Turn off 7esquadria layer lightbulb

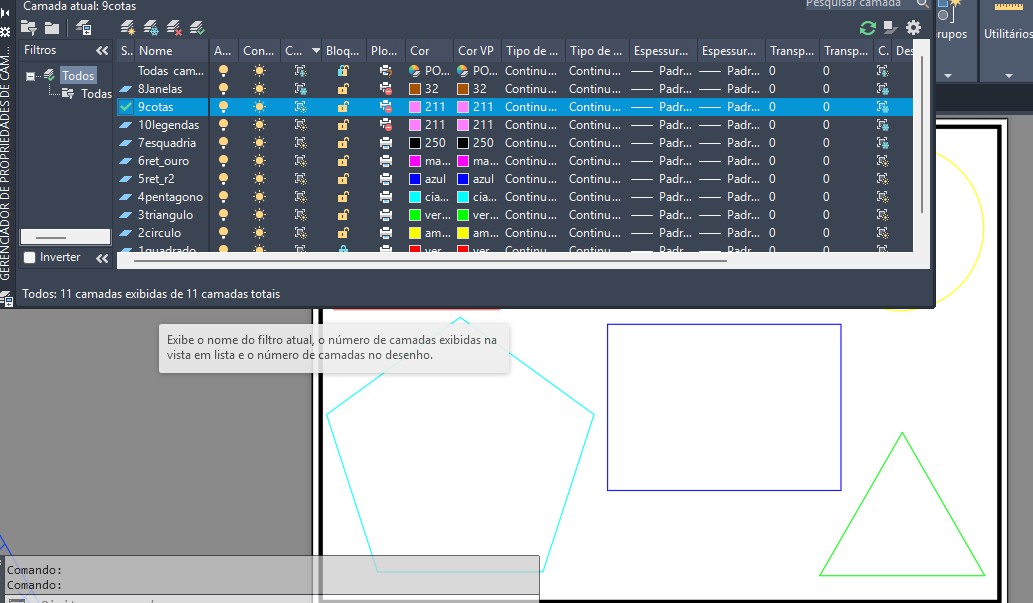(223, 143)
